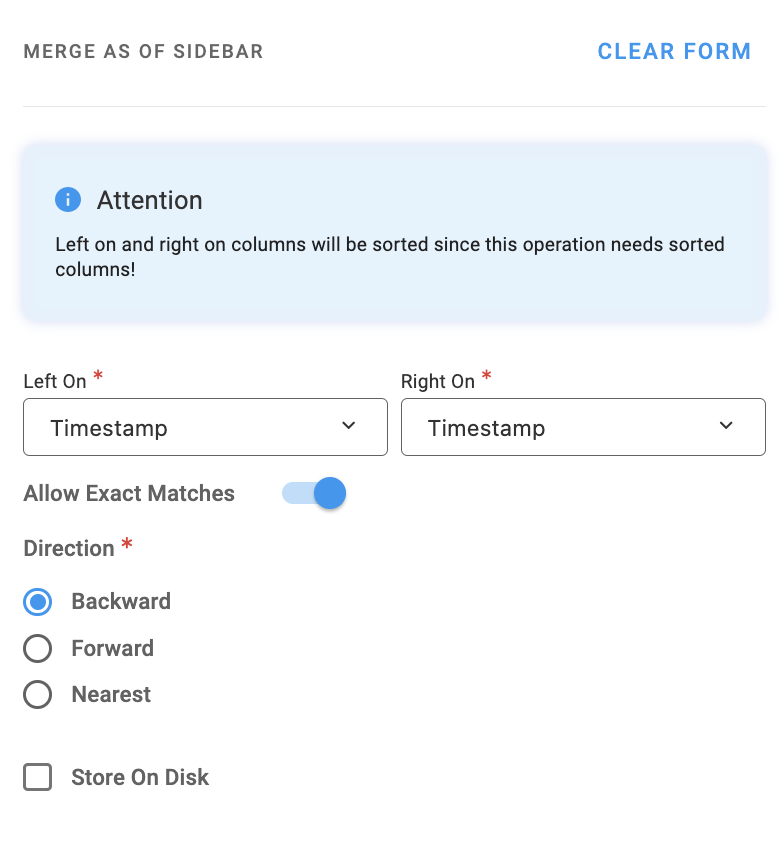Screen dimensions: 784x868
Task: Click the blue info icon beside Attention
Action: [68, 200]
